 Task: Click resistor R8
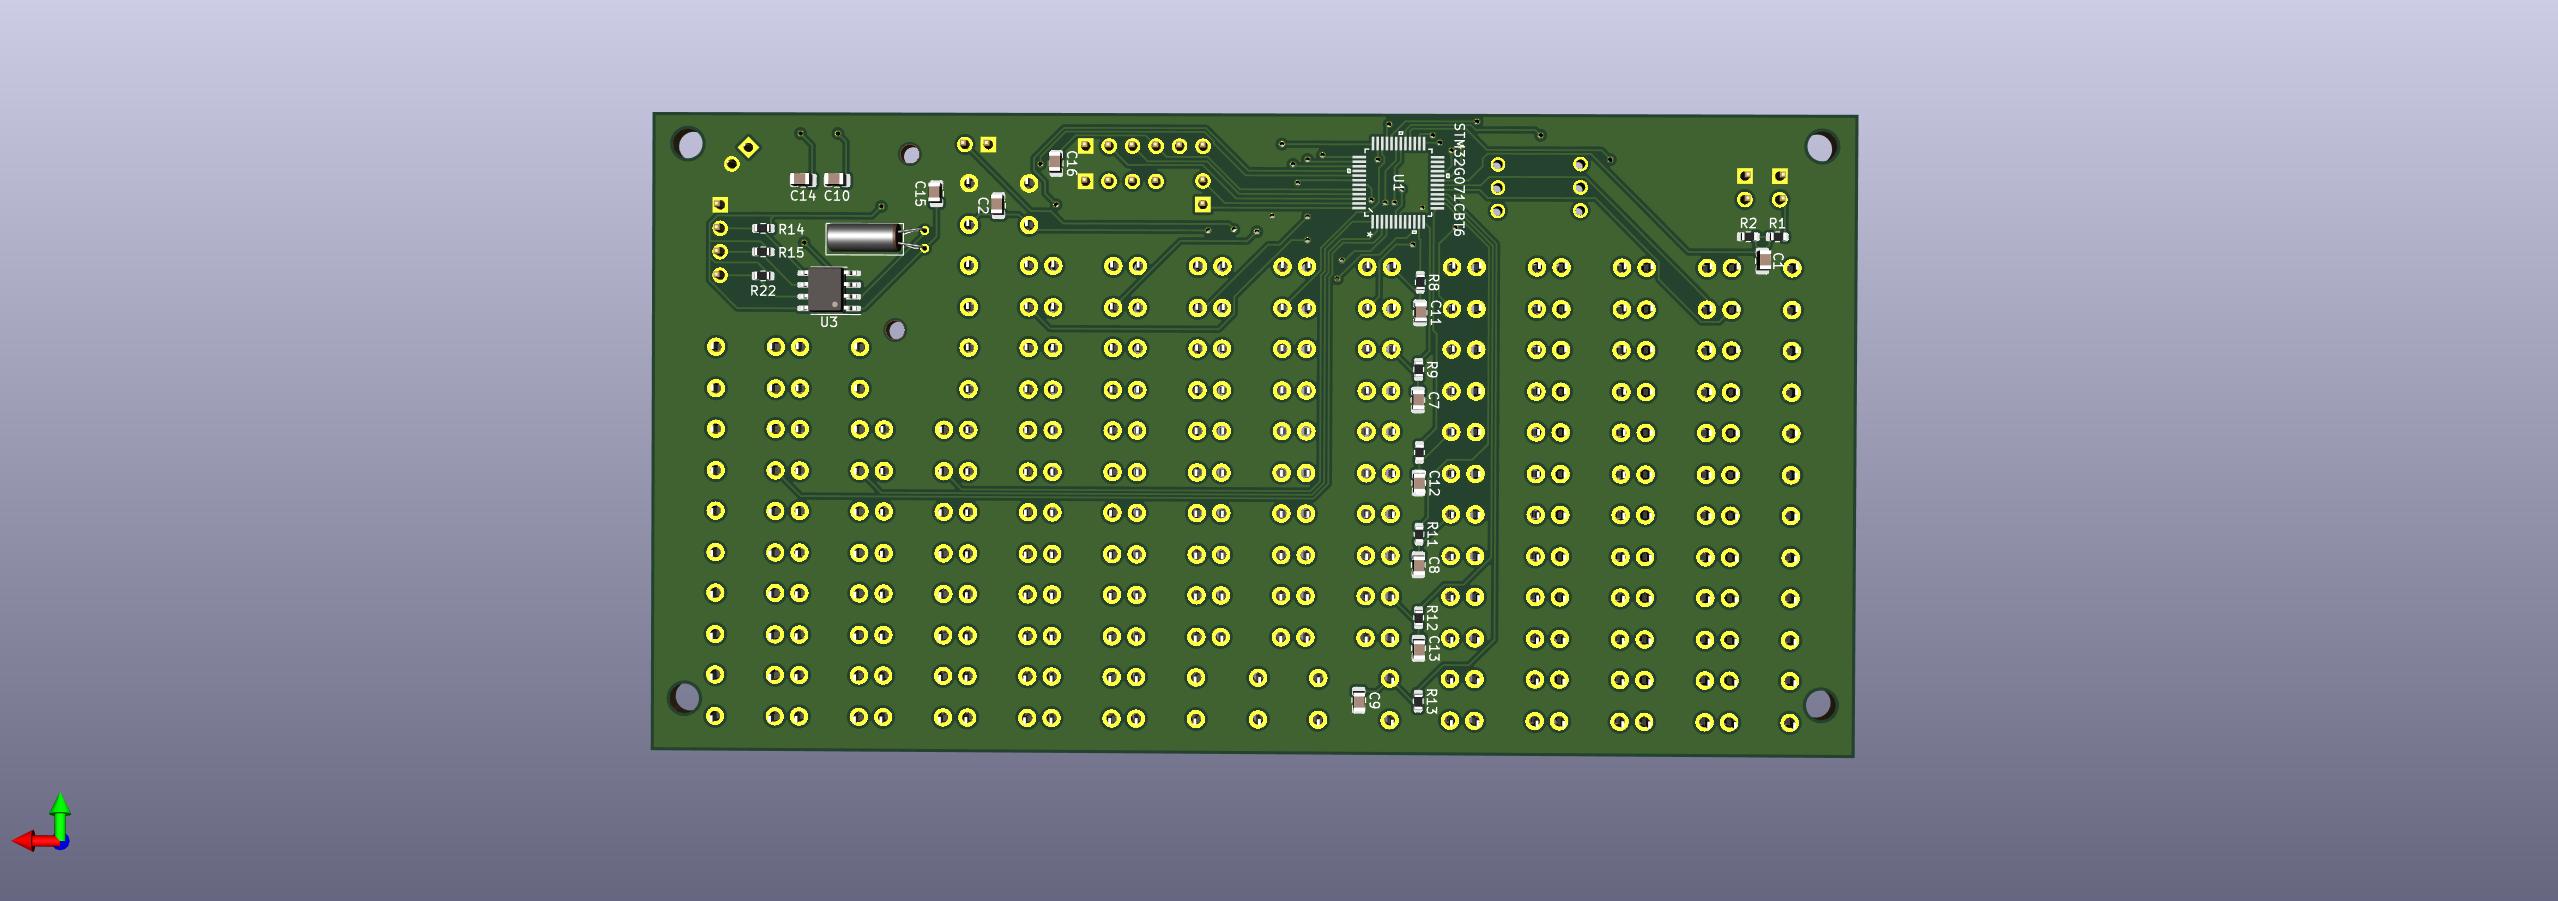point(1420,283)
